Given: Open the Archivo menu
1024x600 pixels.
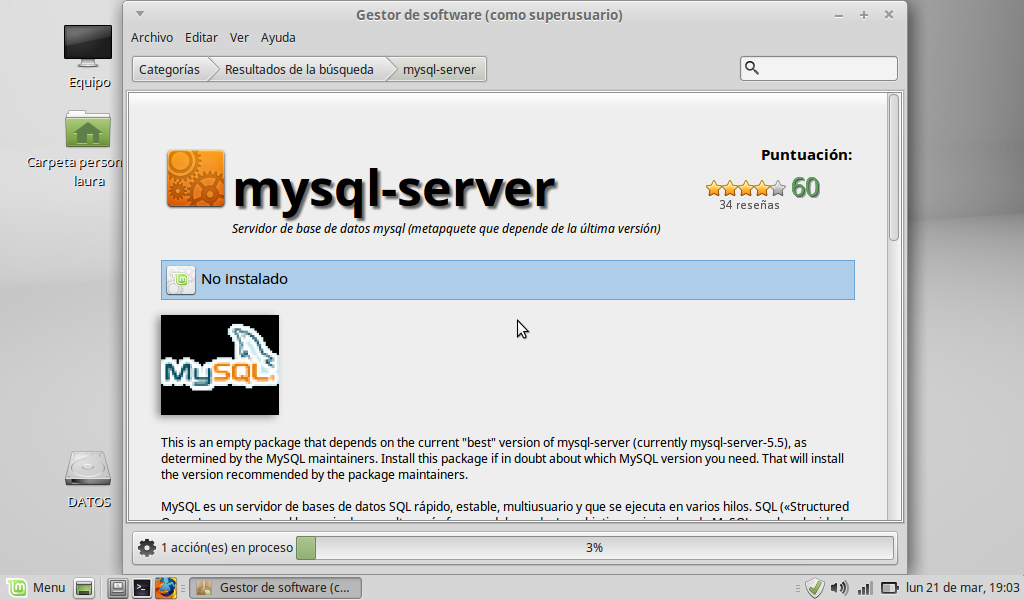Looking at the screenshot, I should click(x=152, y=38).
